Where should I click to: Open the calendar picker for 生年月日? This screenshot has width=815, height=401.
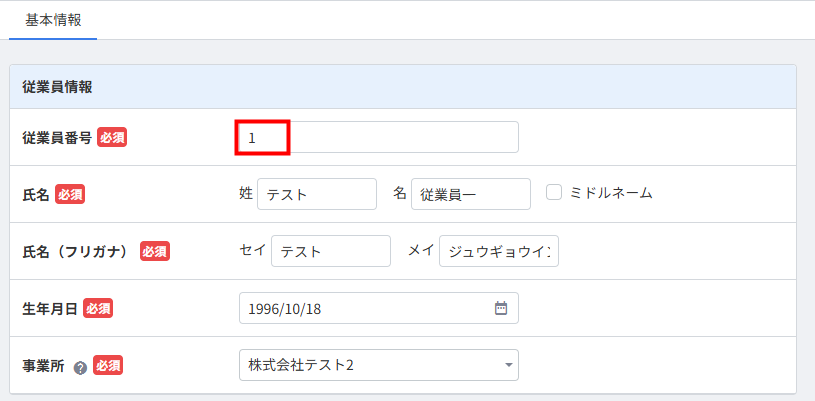[501, 308]
